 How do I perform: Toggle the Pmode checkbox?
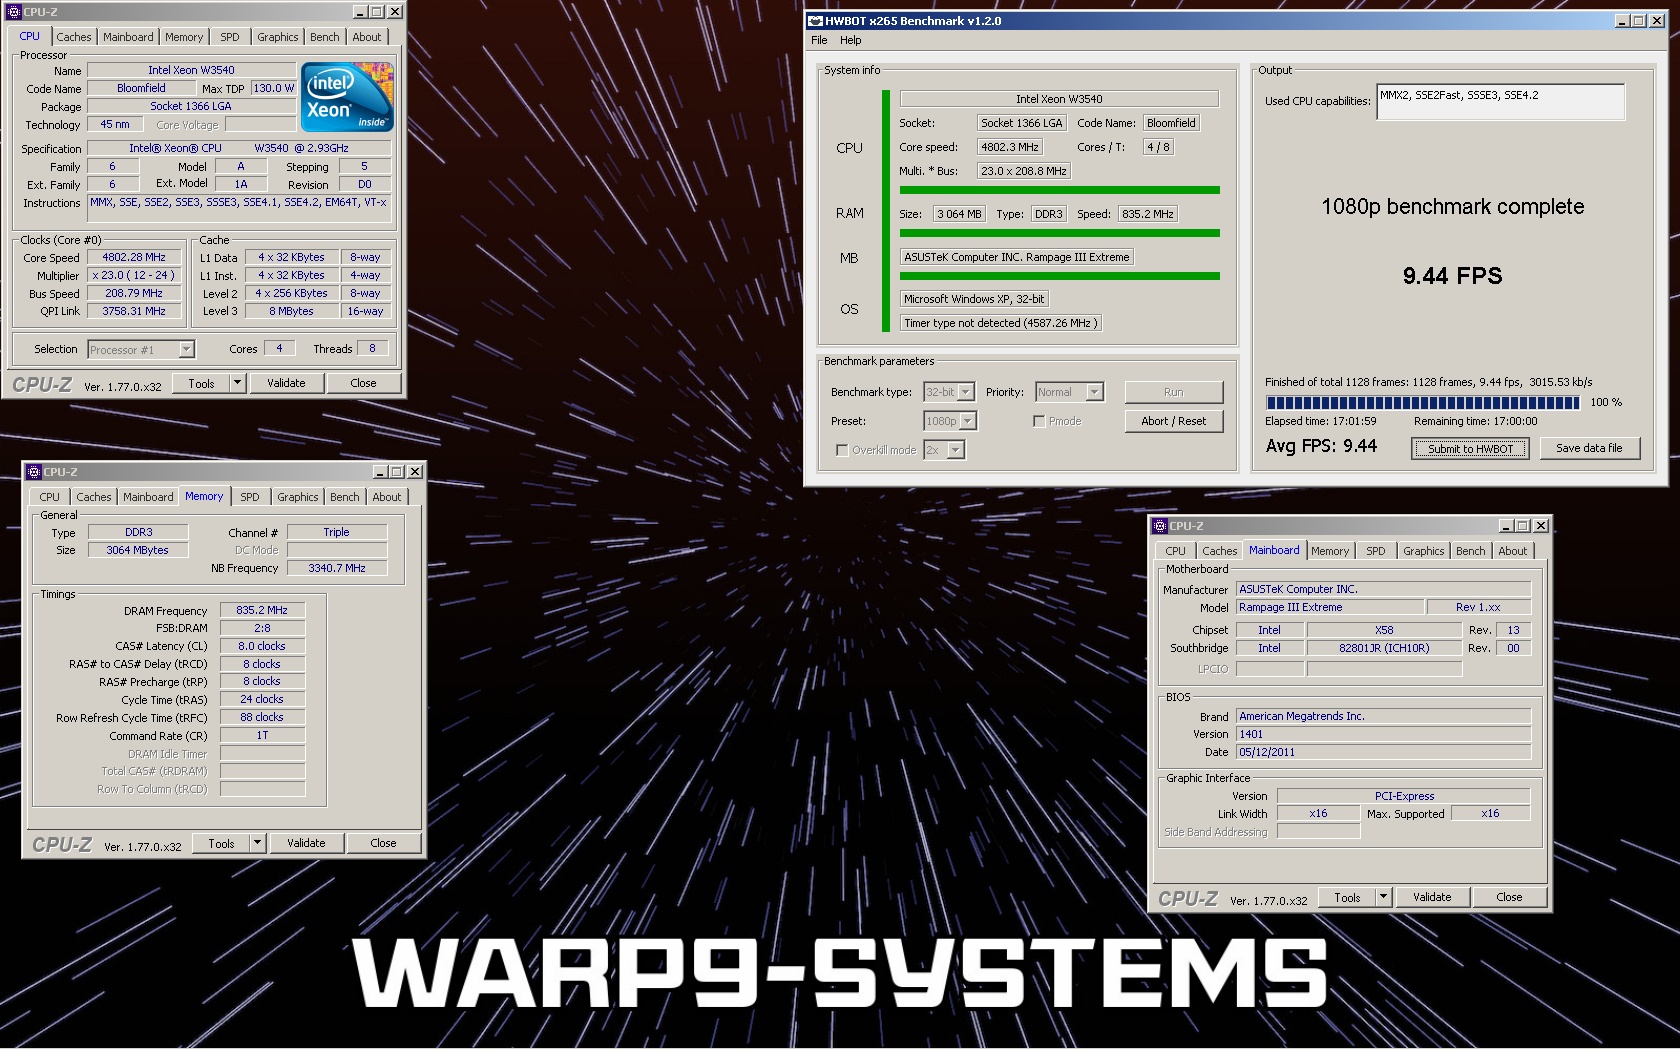click(x=1039, y=421)
